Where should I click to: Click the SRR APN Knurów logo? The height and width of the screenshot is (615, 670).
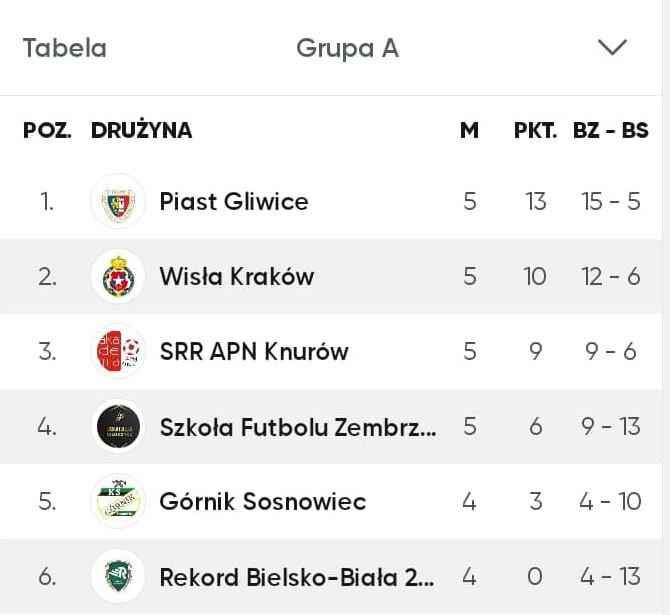click(x=118, y=351)
